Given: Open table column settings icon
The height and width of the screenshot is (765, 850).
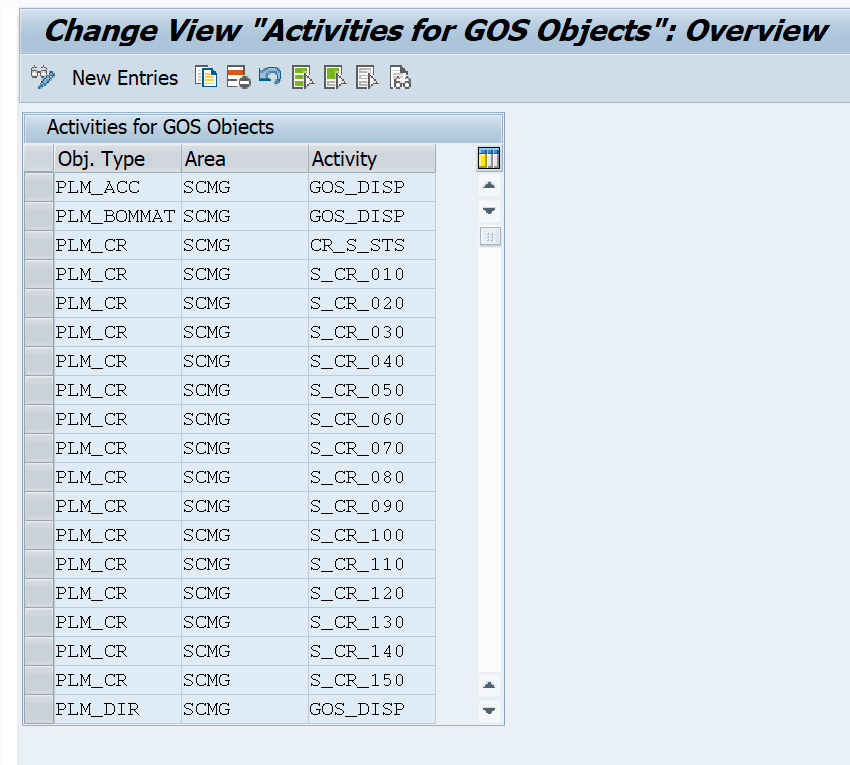Looking at the screenshot, I should click(488, 158).
